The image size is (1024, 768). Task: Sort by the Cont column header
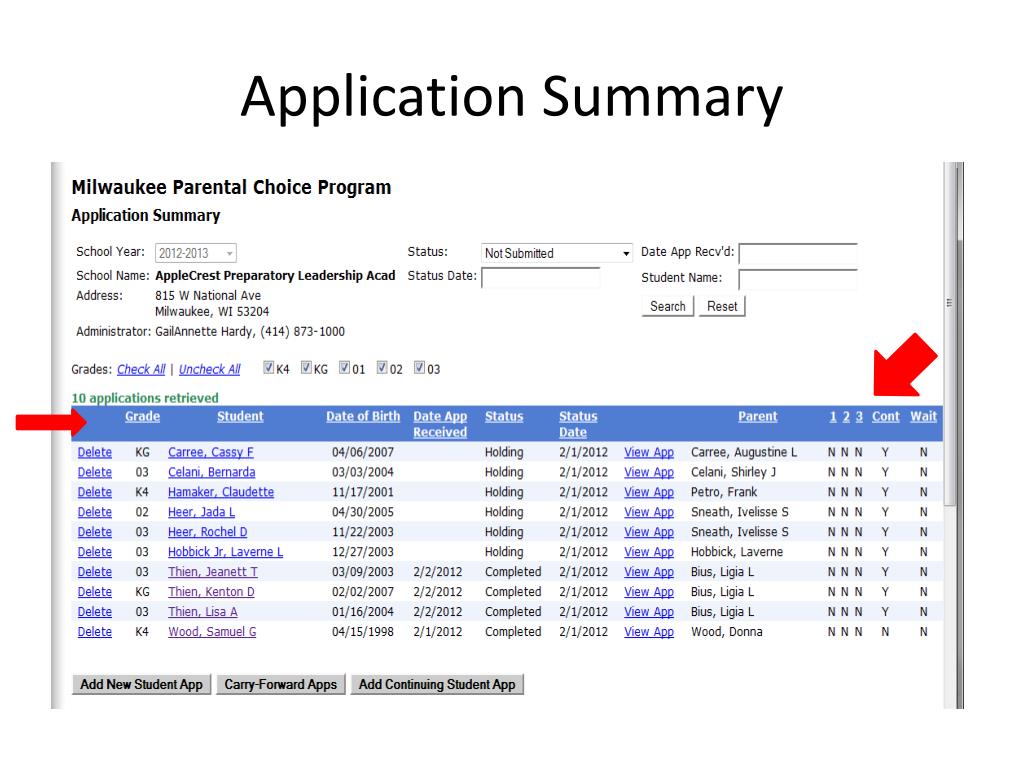[886, 416]
